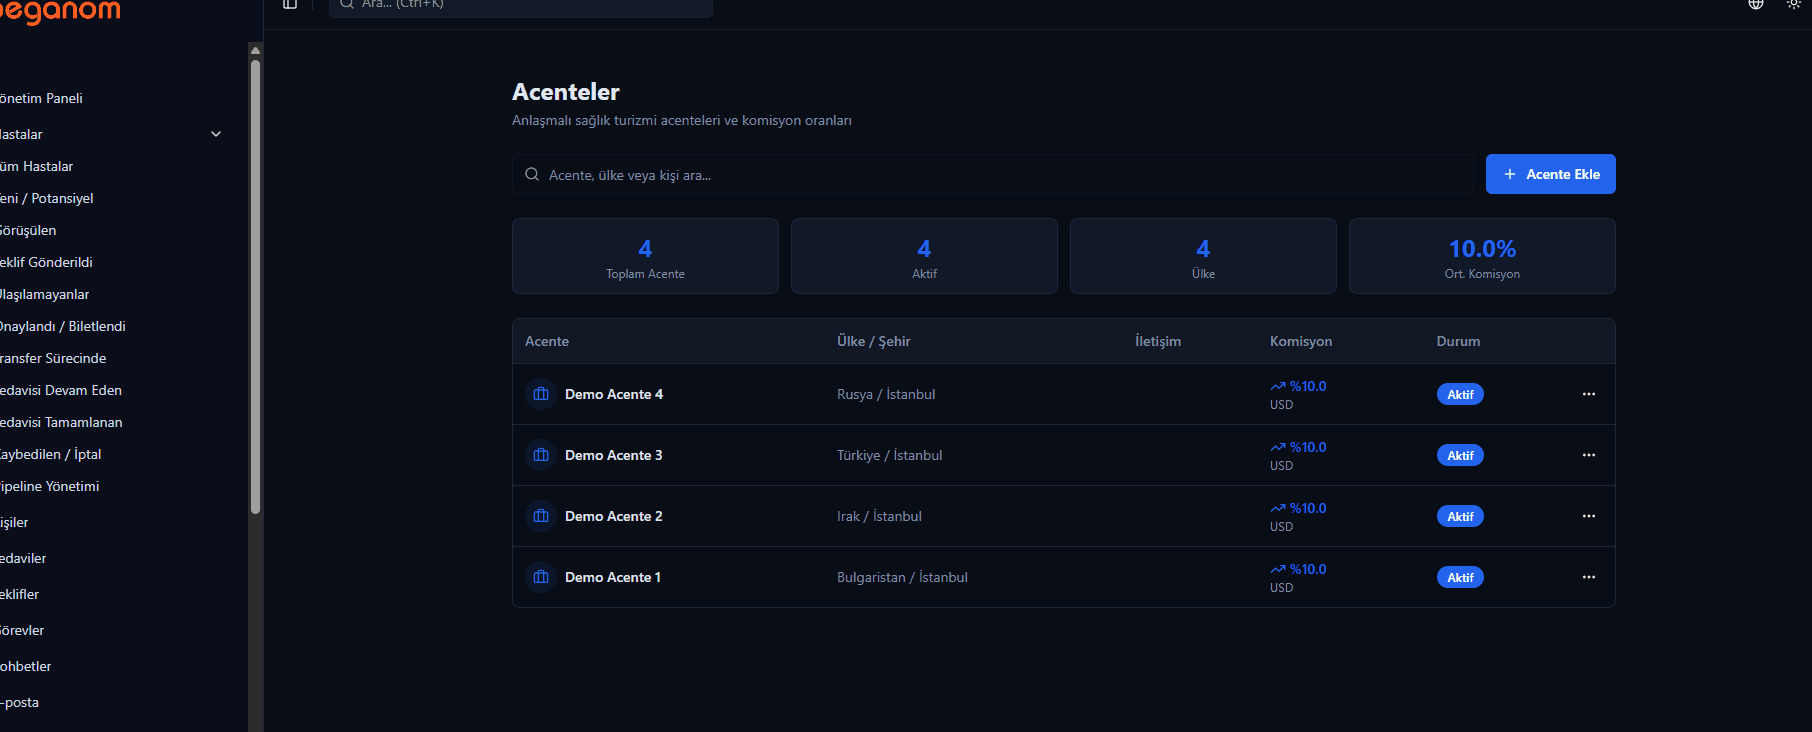Open Pipeline Yönetimi menu item
This screenshot has height=732, width=1812.
pyautogui.click(x=49, y=486)
